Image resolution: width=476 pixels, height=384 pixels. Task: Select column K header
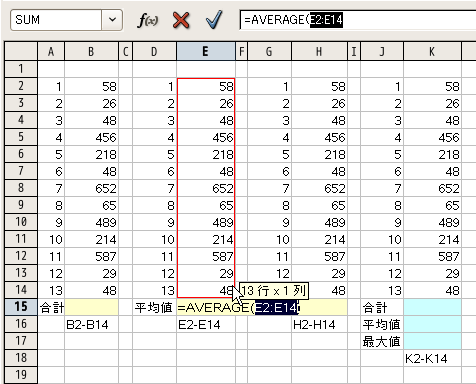tap(432, 51)
